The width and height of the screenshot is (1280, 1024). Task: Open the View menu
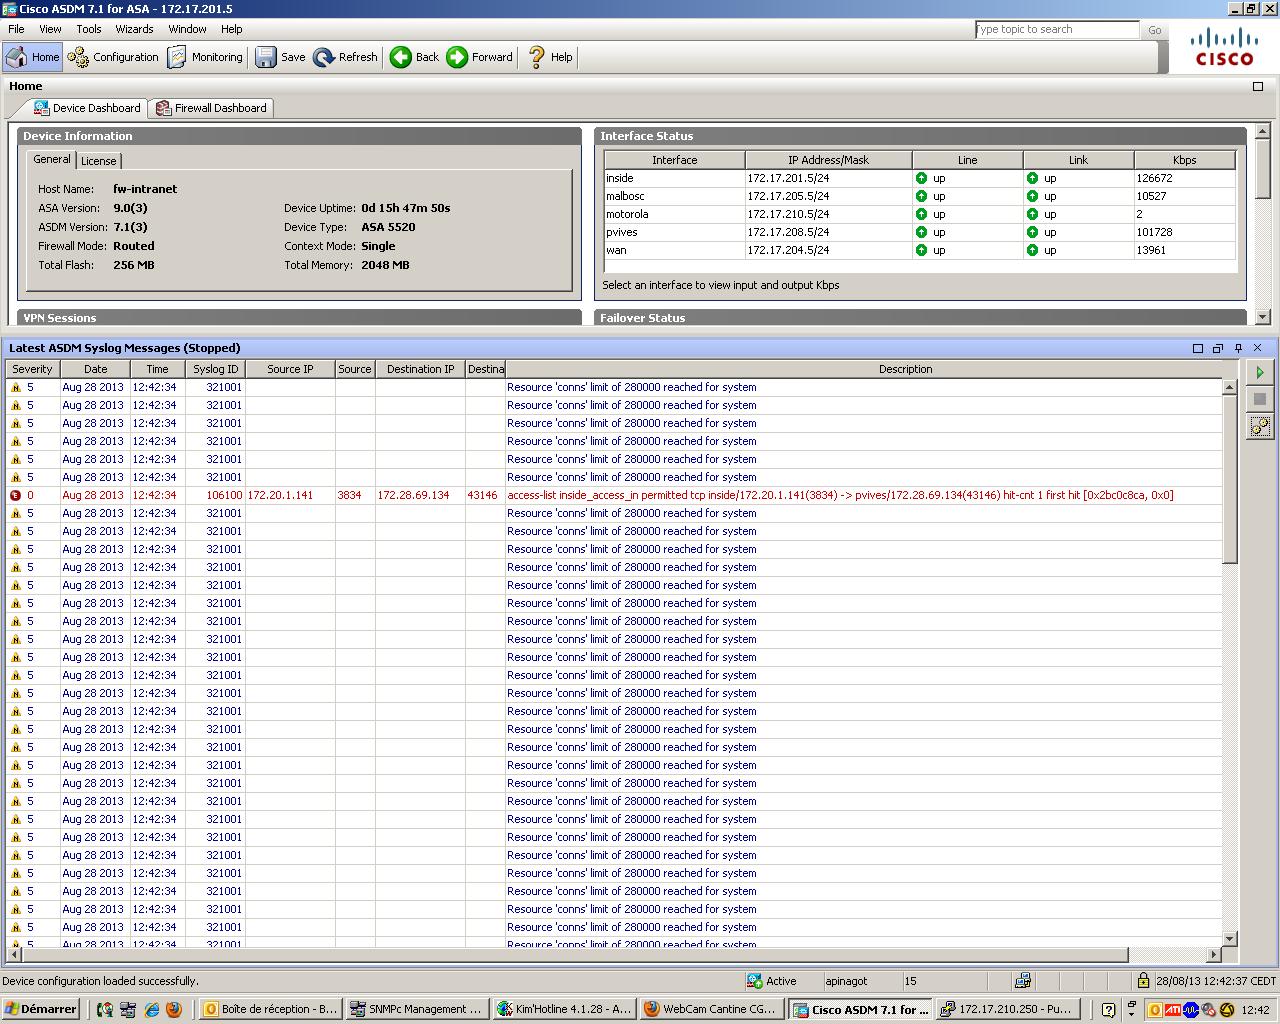click(50, 29)
